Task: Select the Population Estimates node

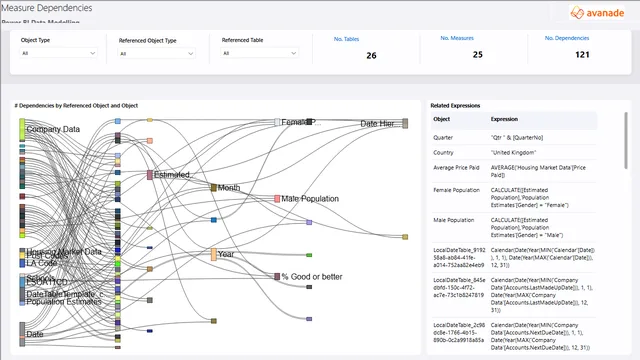Action: (22, 302)
